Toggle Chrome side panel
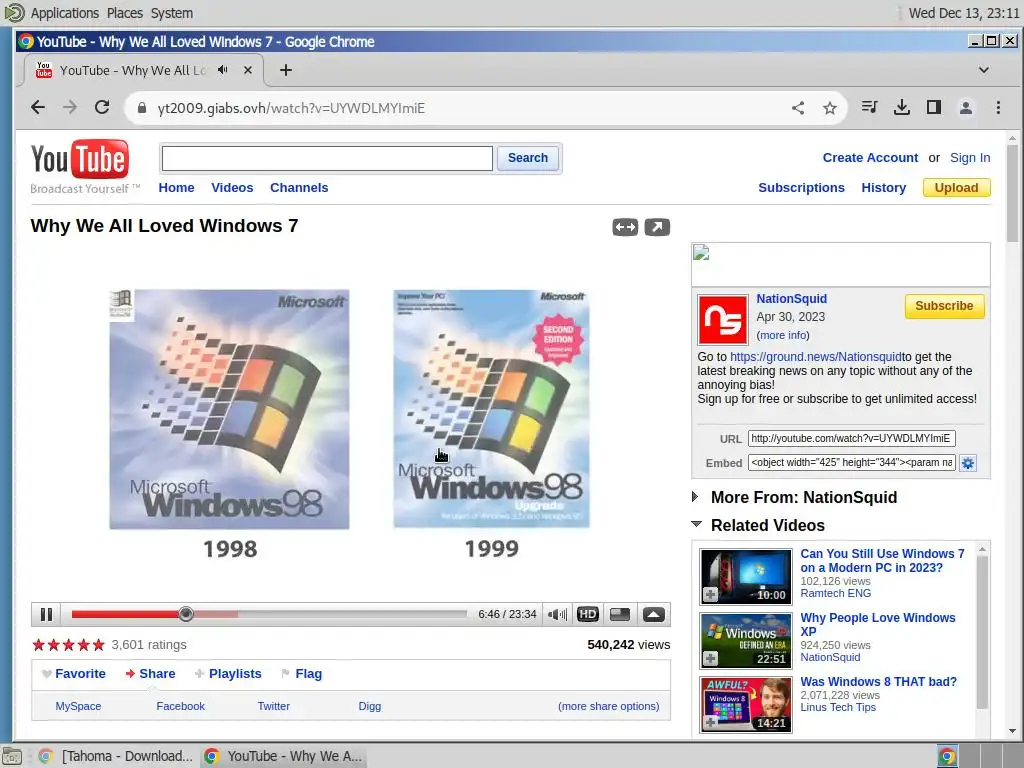The image size is (1024, 768). point(934,107)
